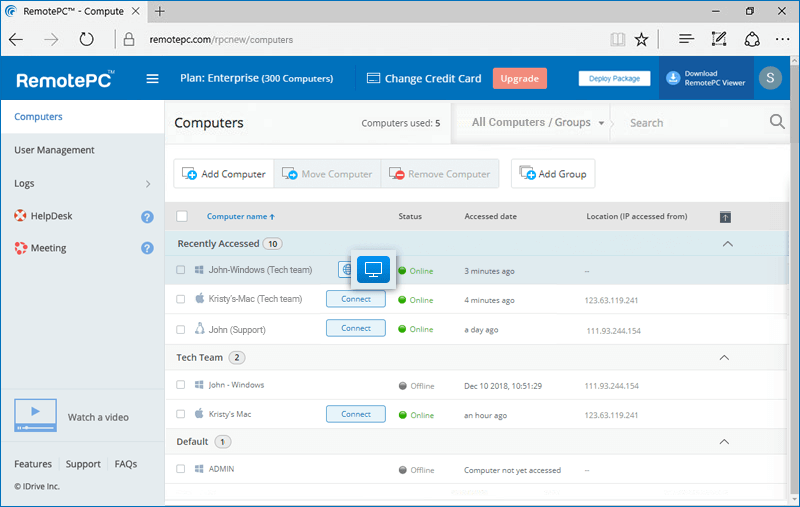
Task: Click the Download RemotePC Viewer icon
Action: [673, 78]
